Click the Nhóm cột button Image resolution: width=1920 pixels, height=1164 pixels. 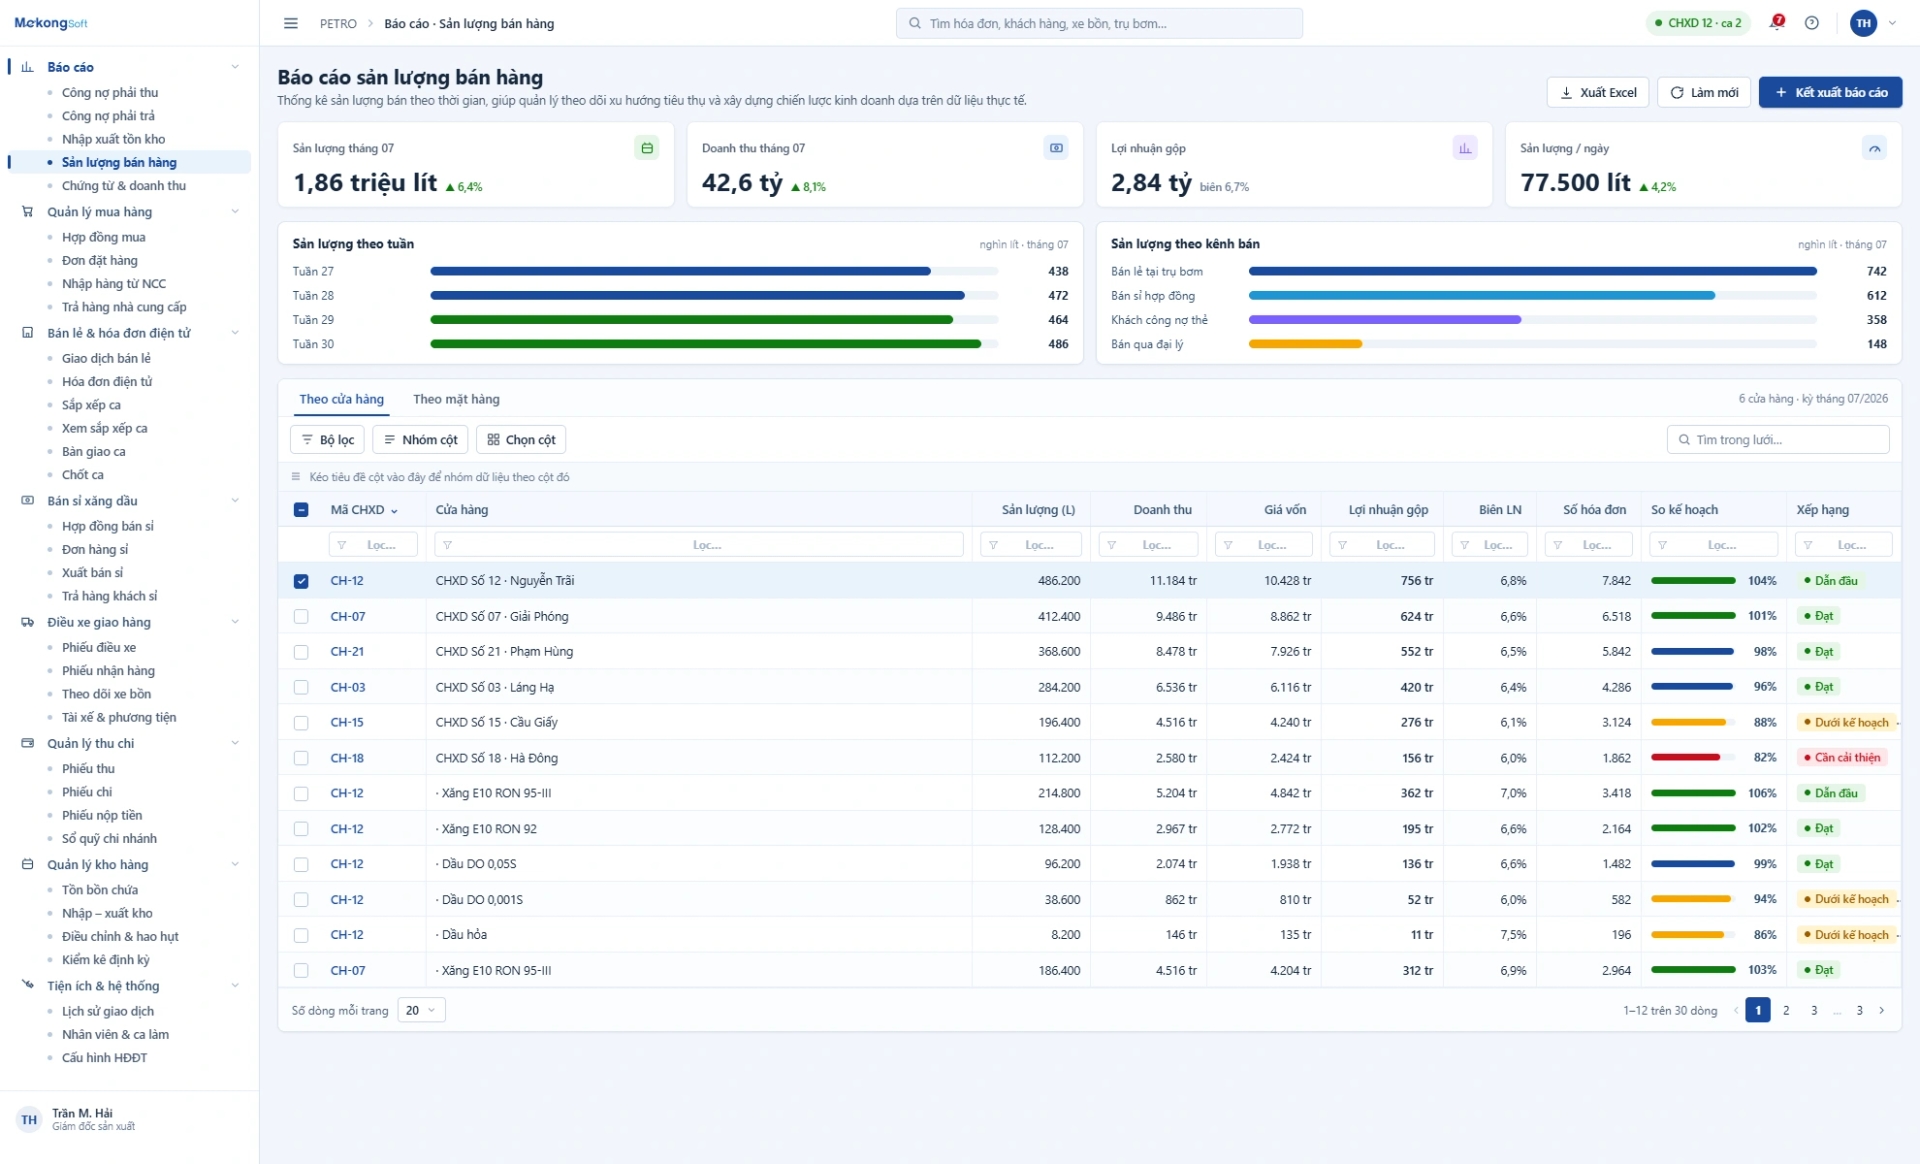pos(420,440)
